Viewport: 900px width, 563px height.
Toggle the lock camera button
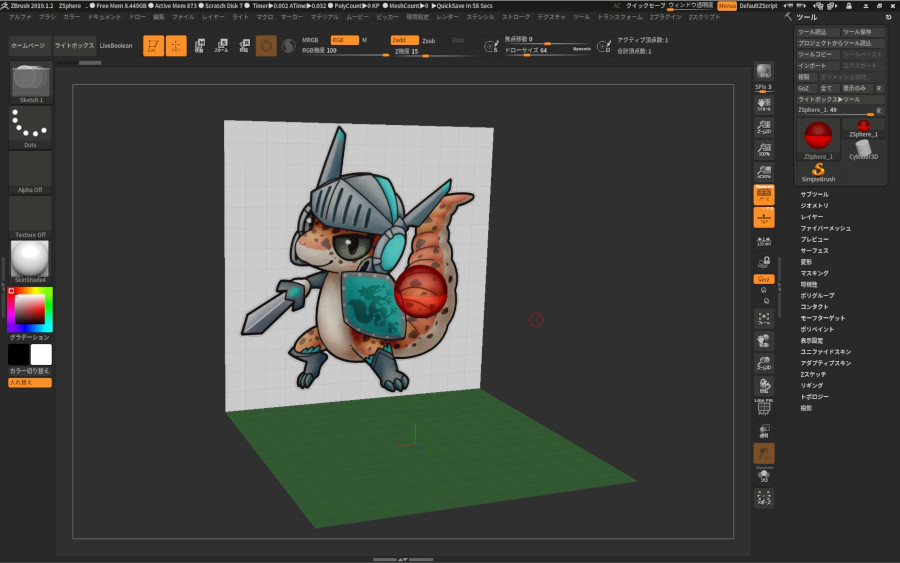[x=764, y=262]
